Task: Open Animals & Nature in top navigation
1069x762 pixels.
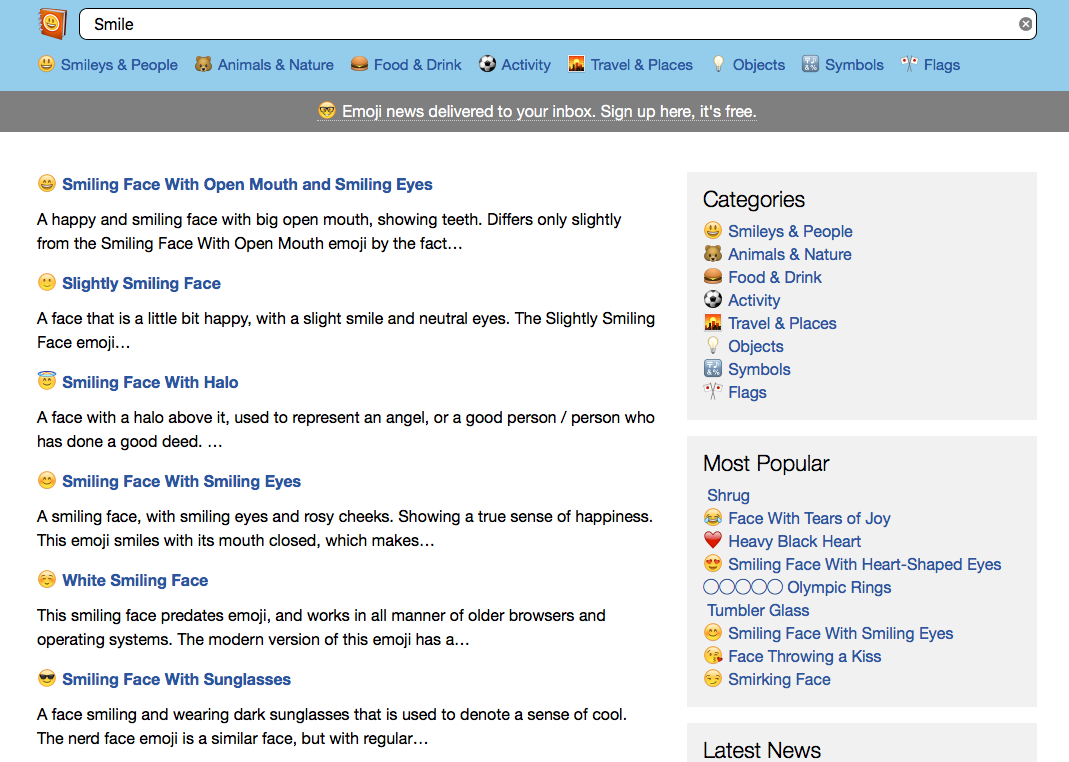Action: [x=275, y=65]
